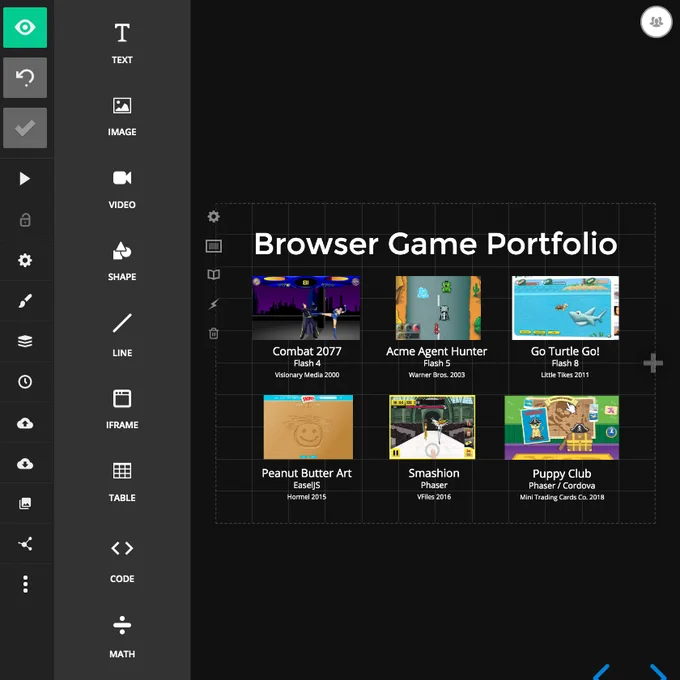Click the 'Mini Trading Cards Co. 2018' text
This screenshot has width=680, height=680.
pyautogui.click(x=562, y=497)
